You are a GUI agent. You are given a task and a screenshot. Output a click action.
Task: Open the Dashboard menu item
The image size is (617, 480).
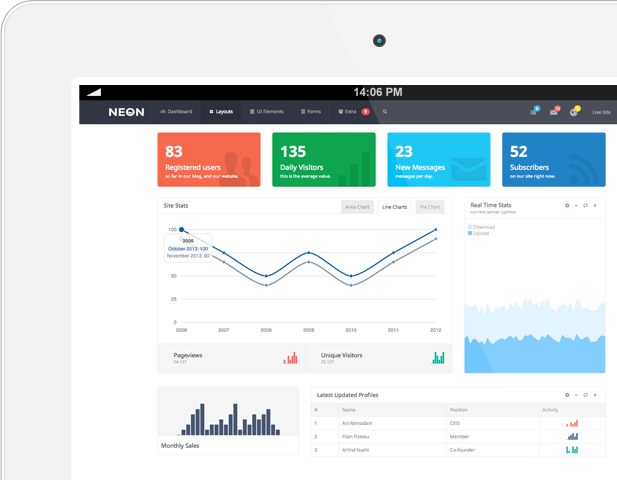(x=176, y=112)
